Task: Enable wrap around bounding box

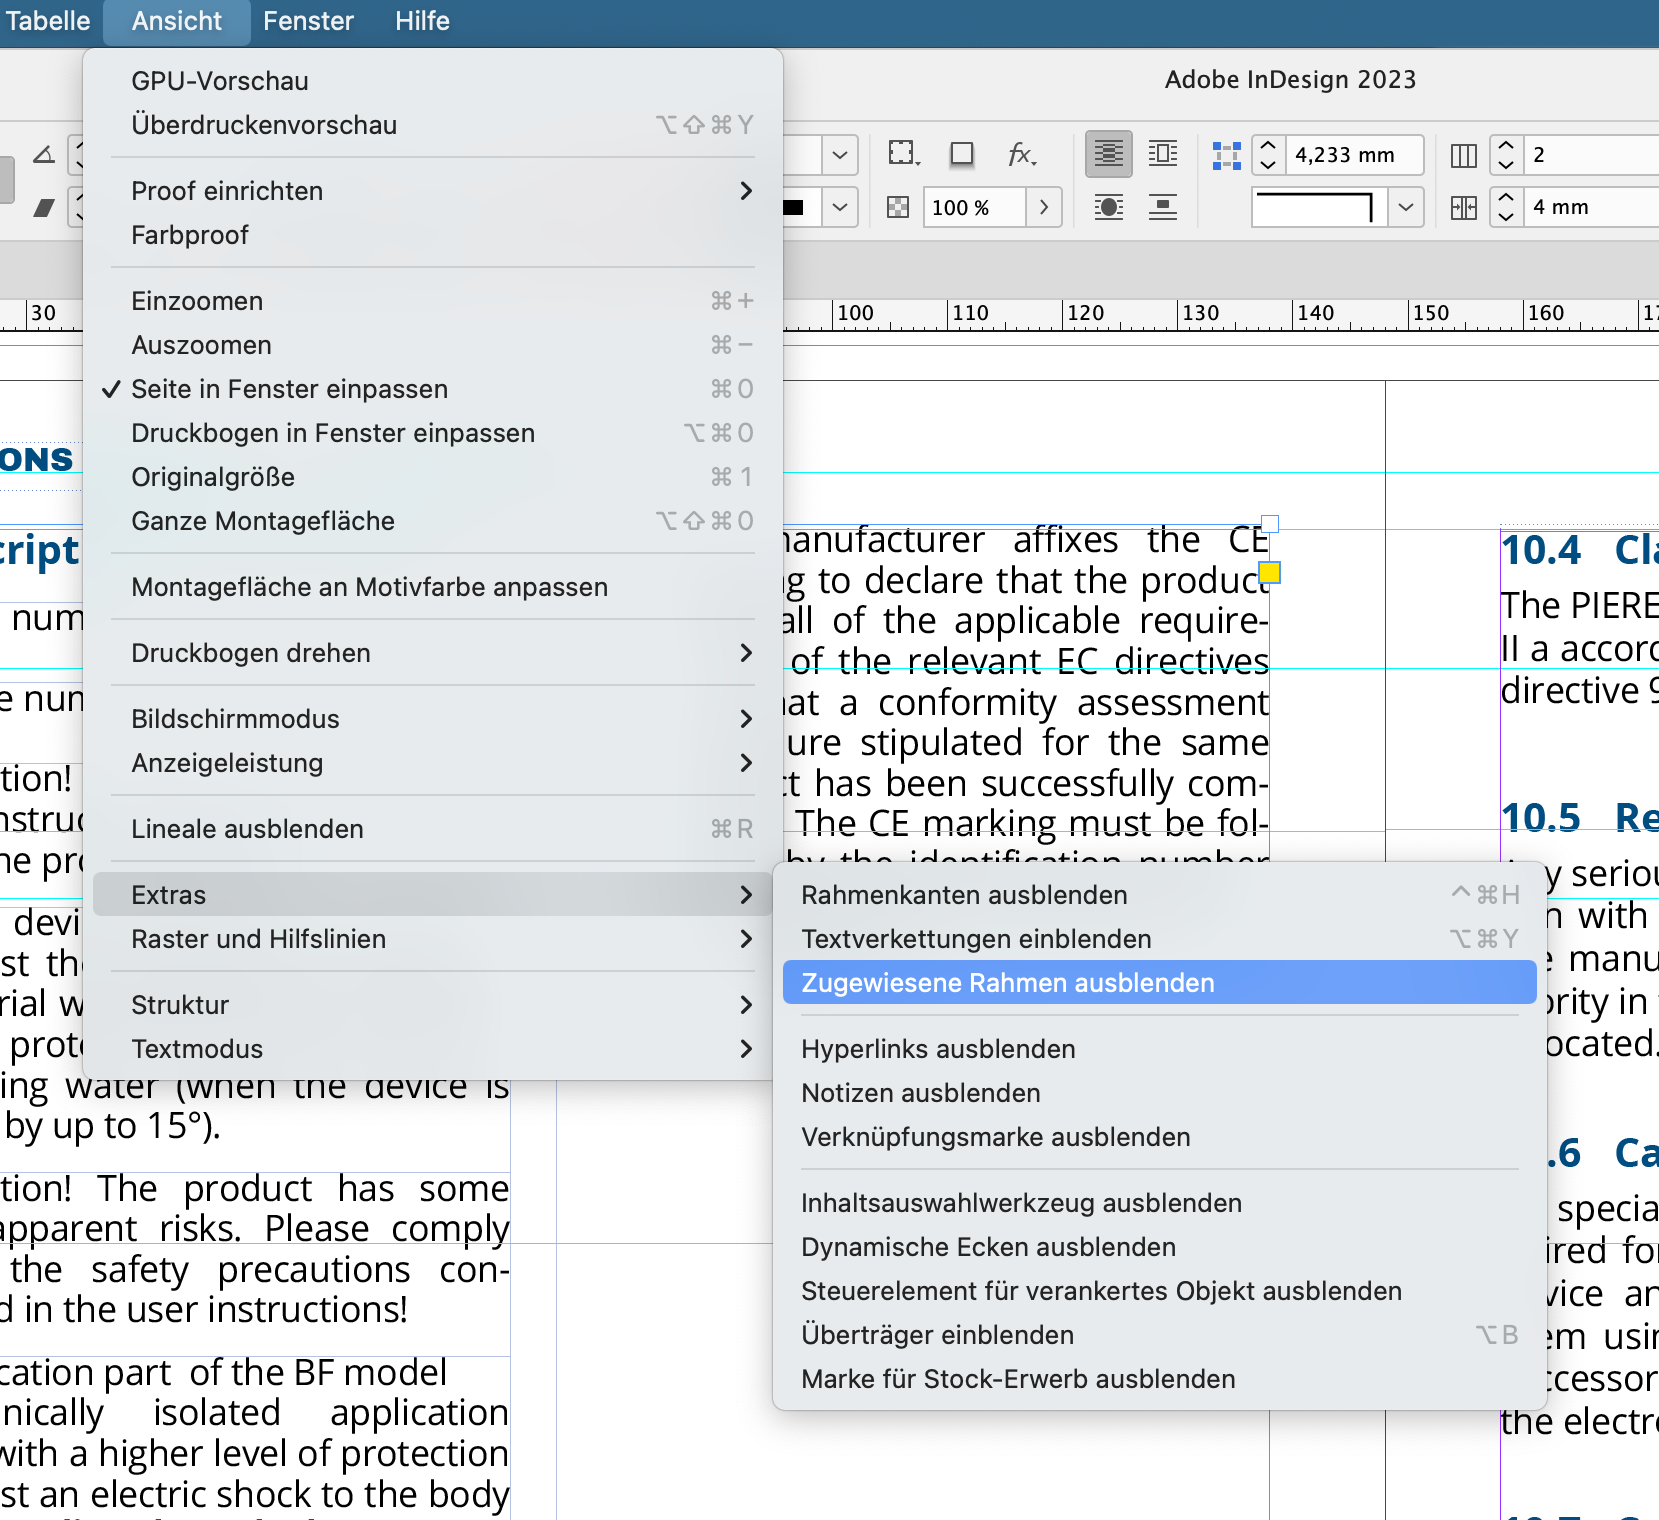Action: pos(1162,154)
